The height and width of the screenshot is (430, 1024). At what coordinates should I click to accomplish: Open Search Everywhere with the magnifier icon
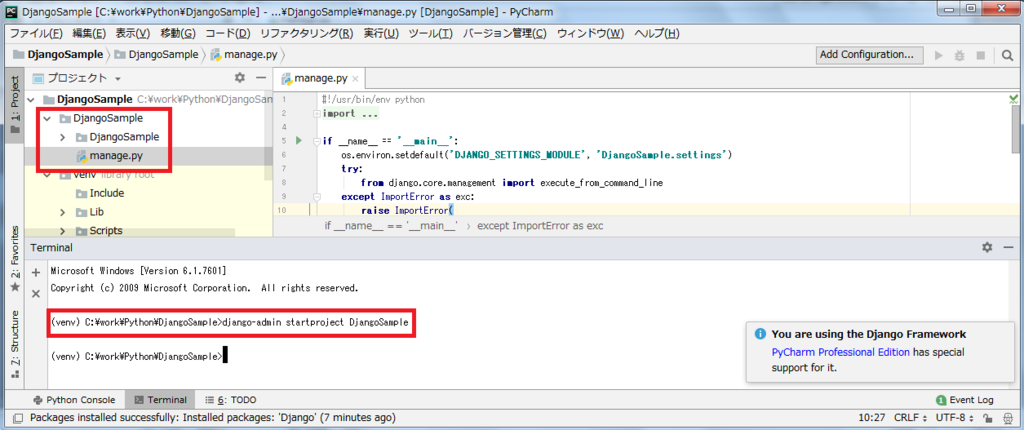point(1007,56)
